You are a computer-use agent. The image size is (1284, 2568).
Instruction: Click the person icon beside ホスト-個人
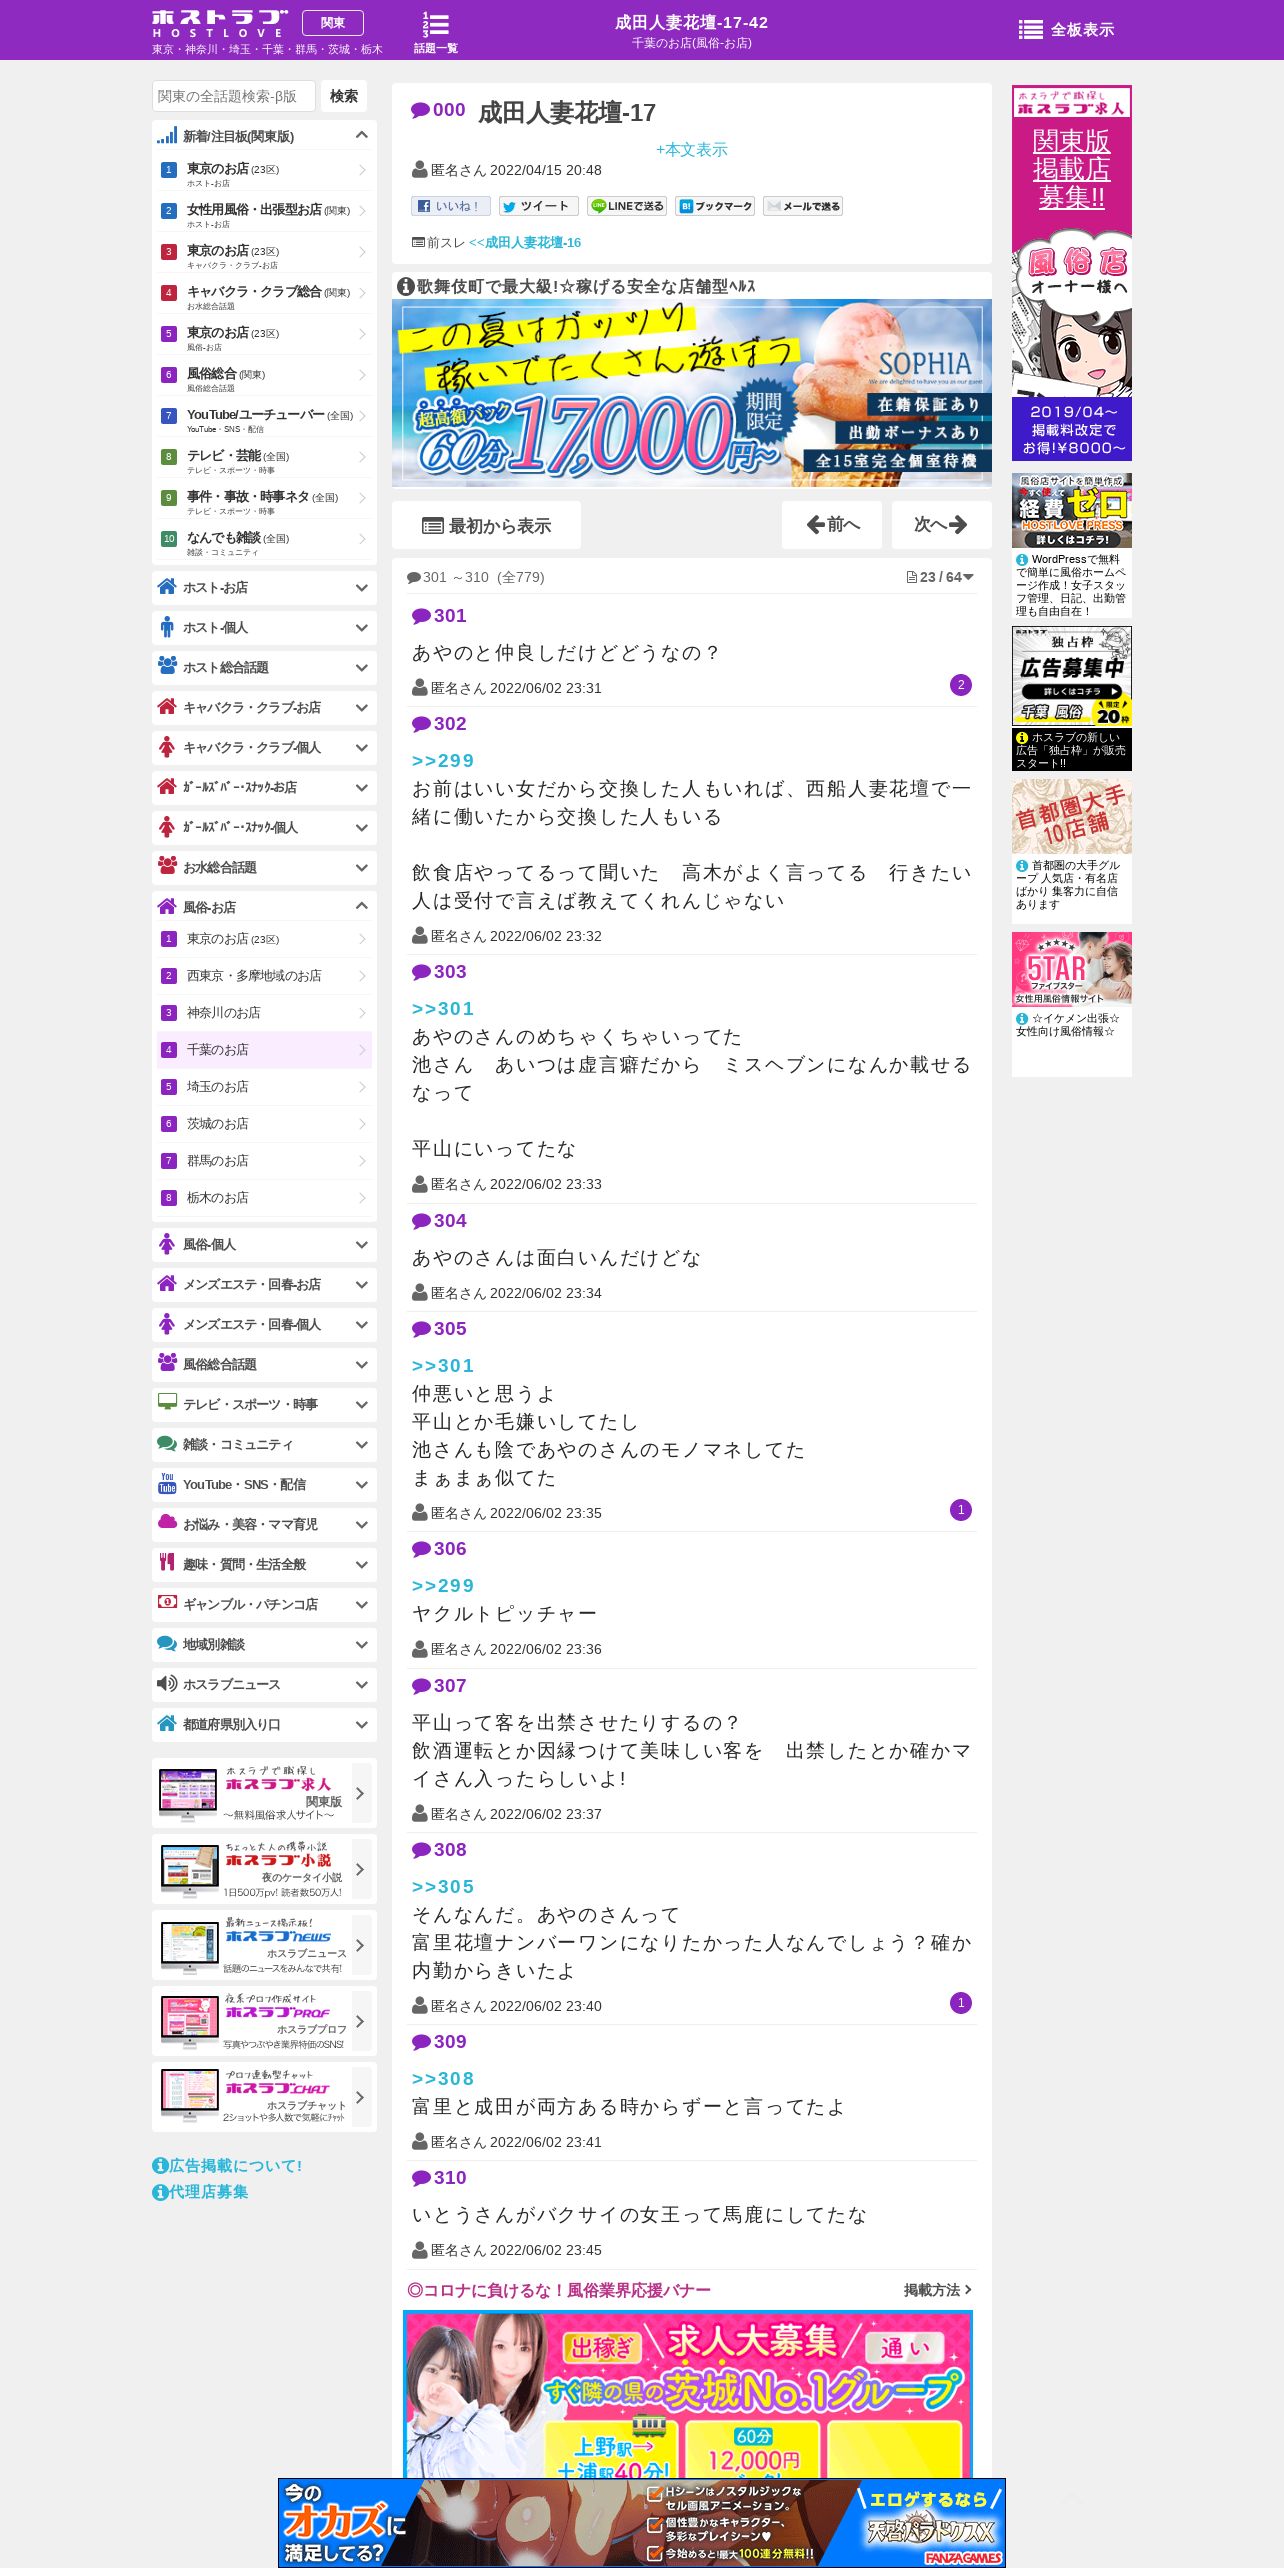click(x=167, y=627)
